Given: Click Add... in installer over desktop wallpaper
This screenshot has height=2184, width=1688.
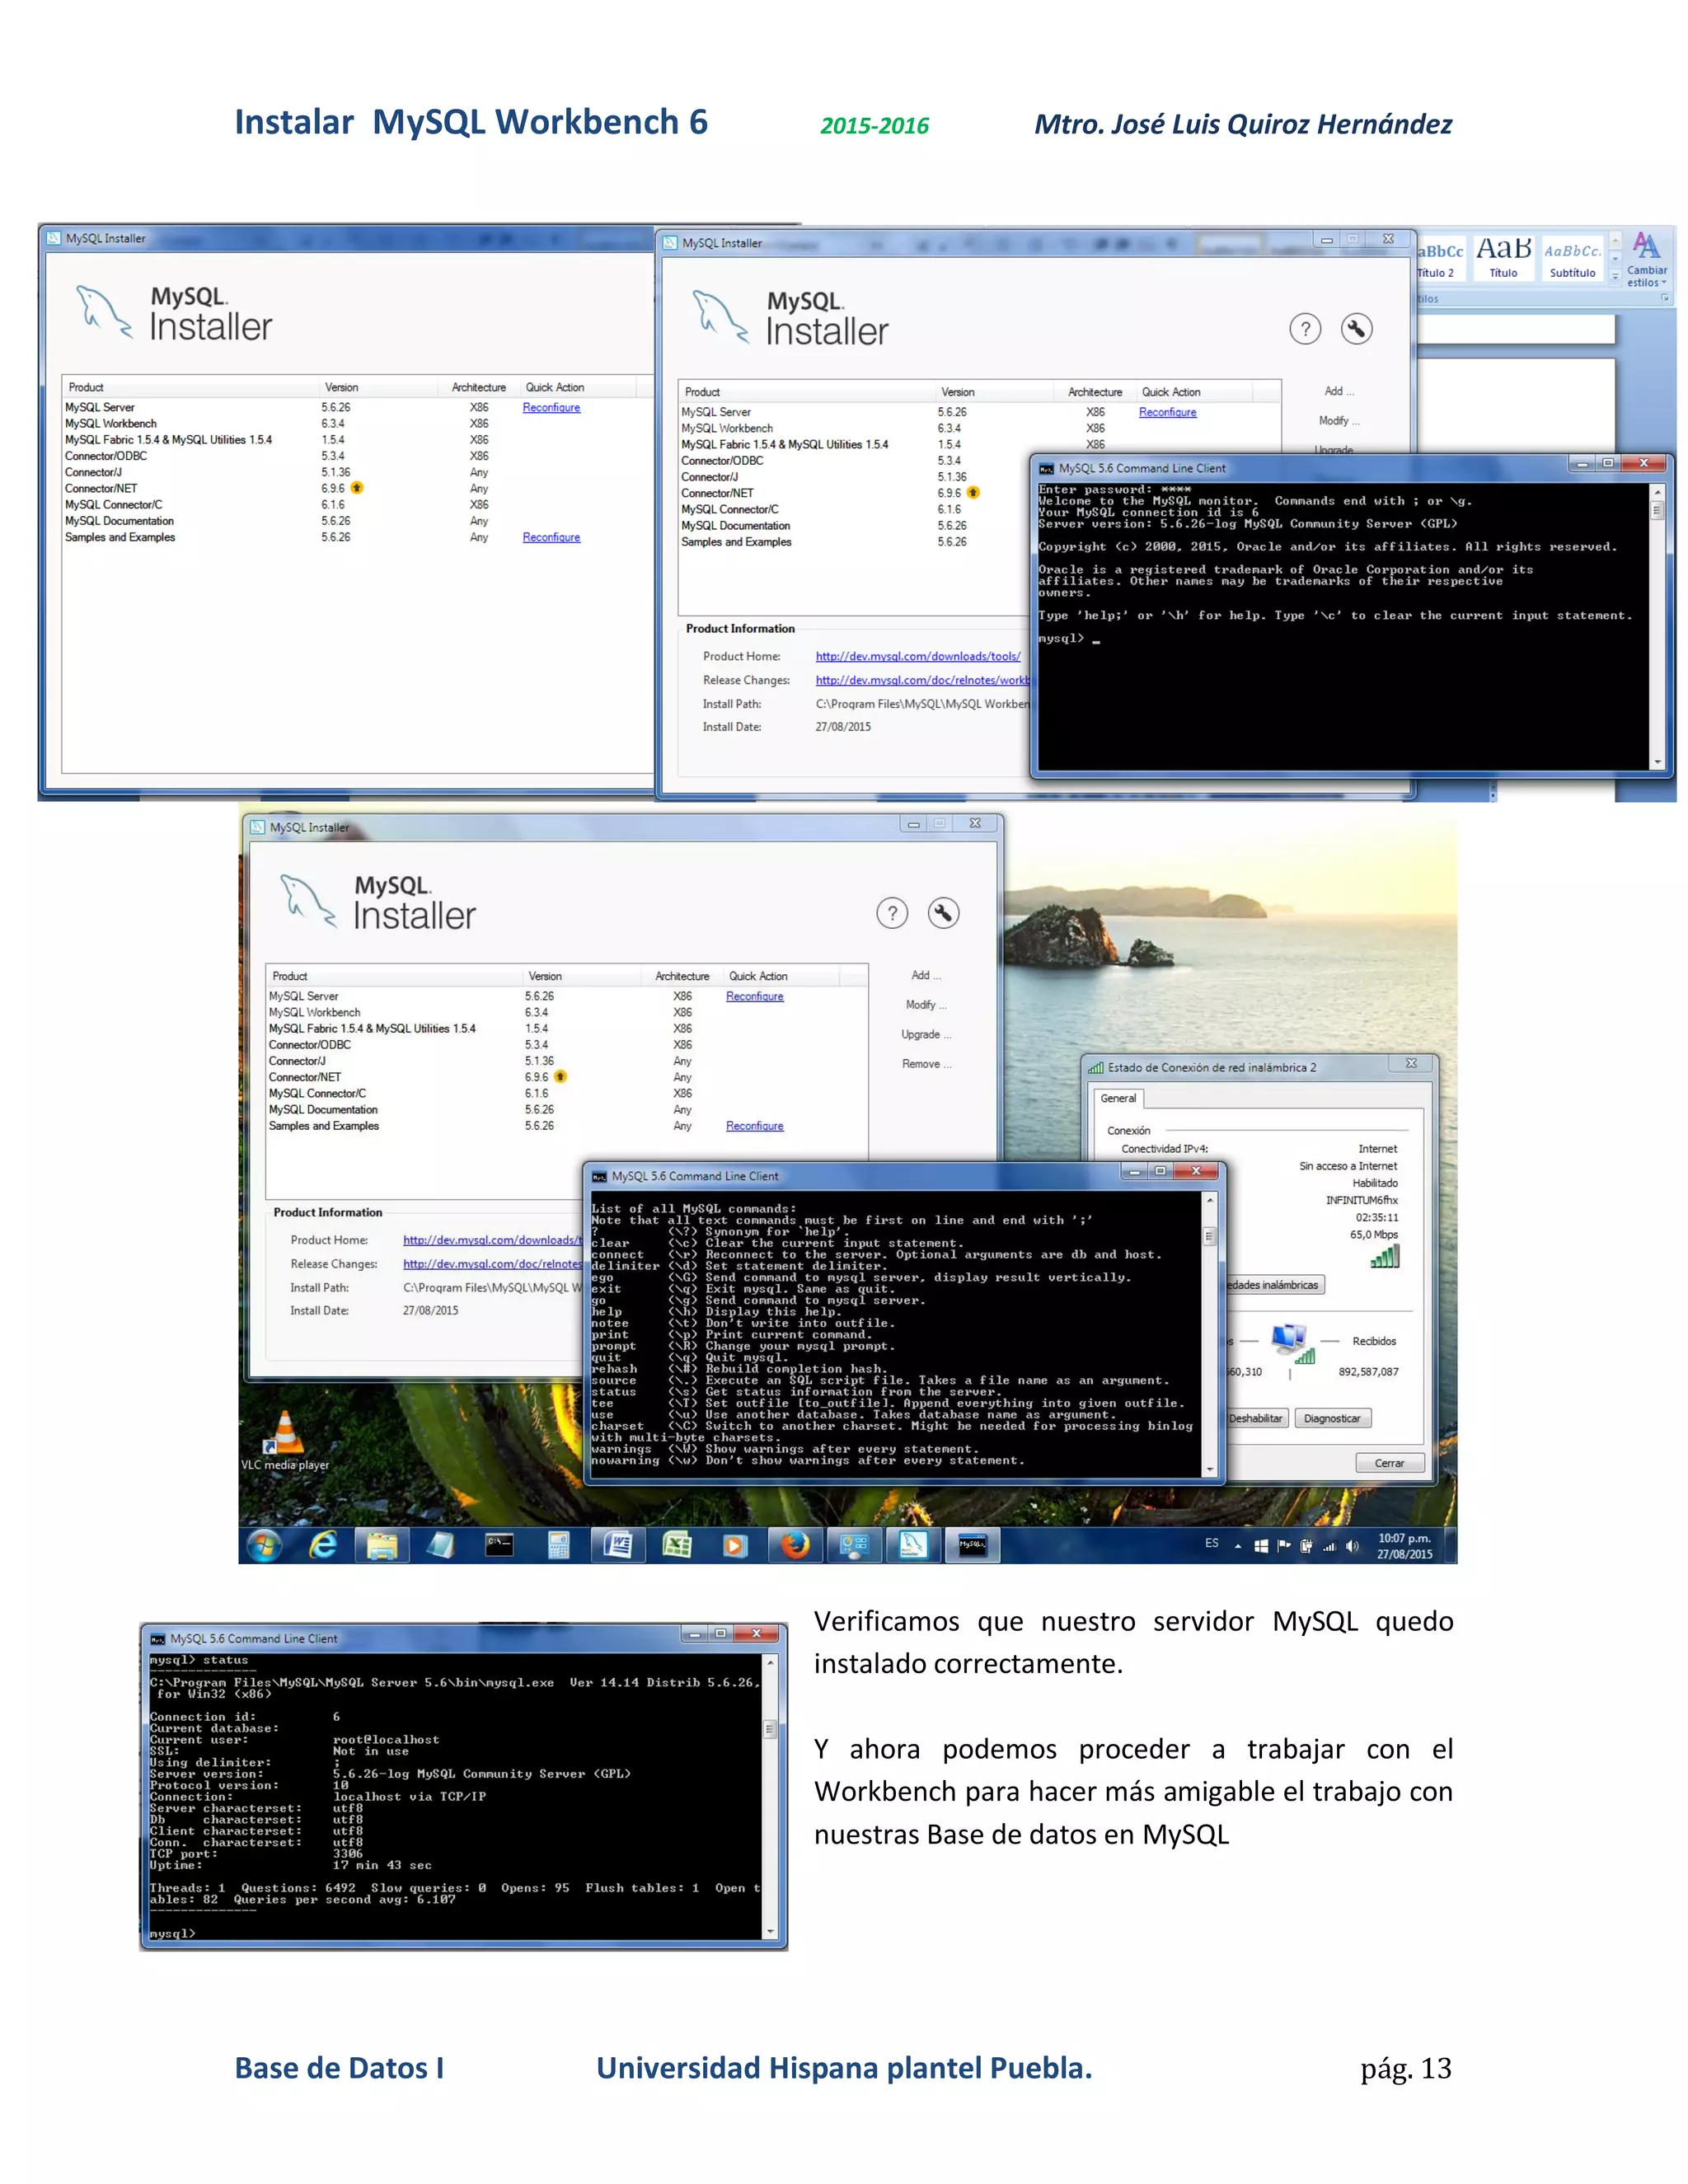Looking at the screenshot, I should [926, 975].
